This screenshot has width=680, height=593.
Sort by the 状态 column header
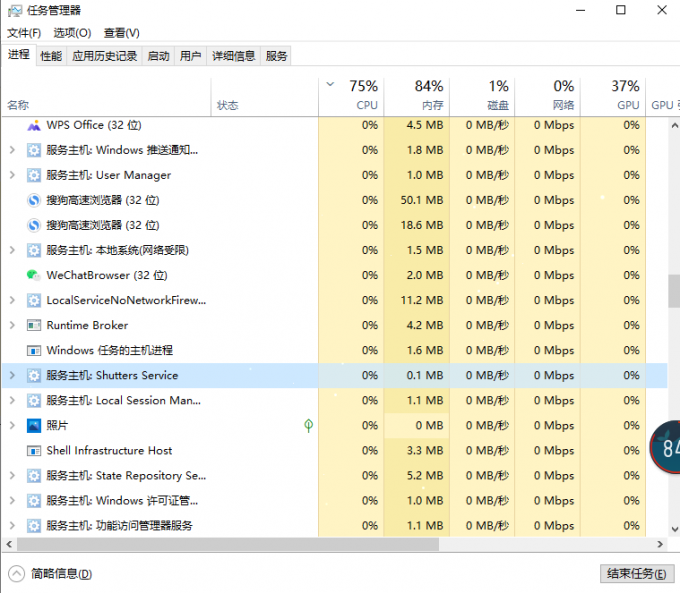point(265,96)
